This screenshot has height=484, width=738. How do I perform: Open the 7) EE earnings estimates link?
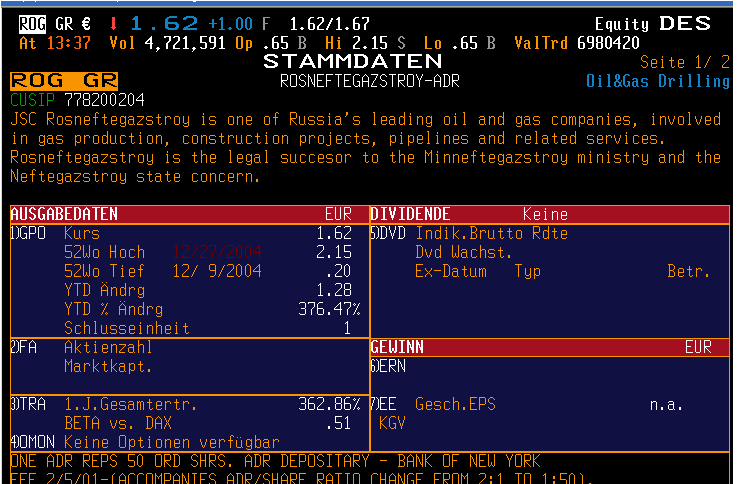tap(384, 404)
